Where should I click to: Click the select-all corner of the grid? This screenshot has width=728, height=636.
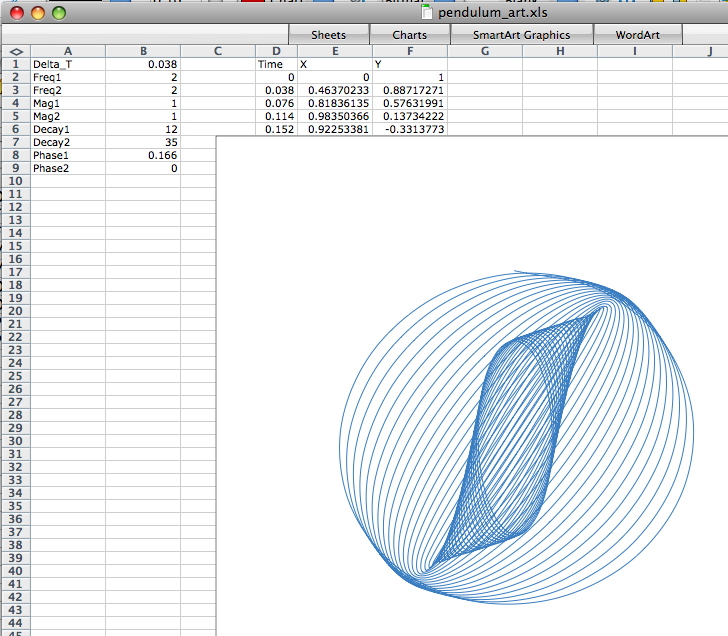click(x=16, y=51)
